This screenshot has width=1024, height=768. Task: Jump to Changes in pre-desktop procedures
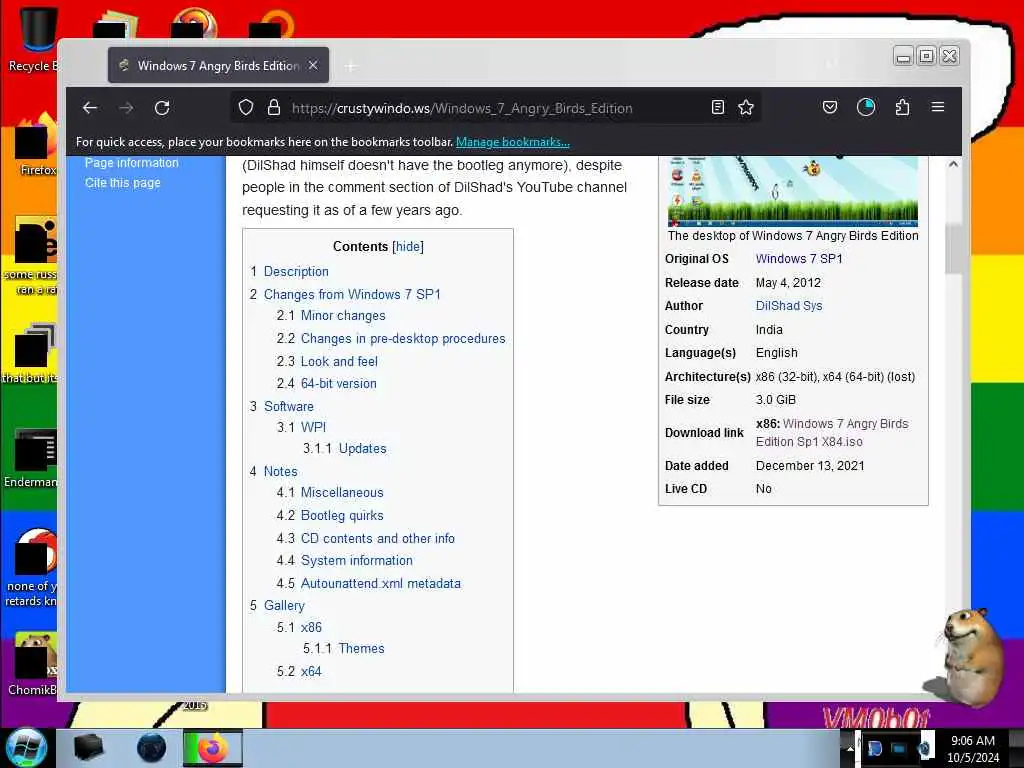(403, 339)
